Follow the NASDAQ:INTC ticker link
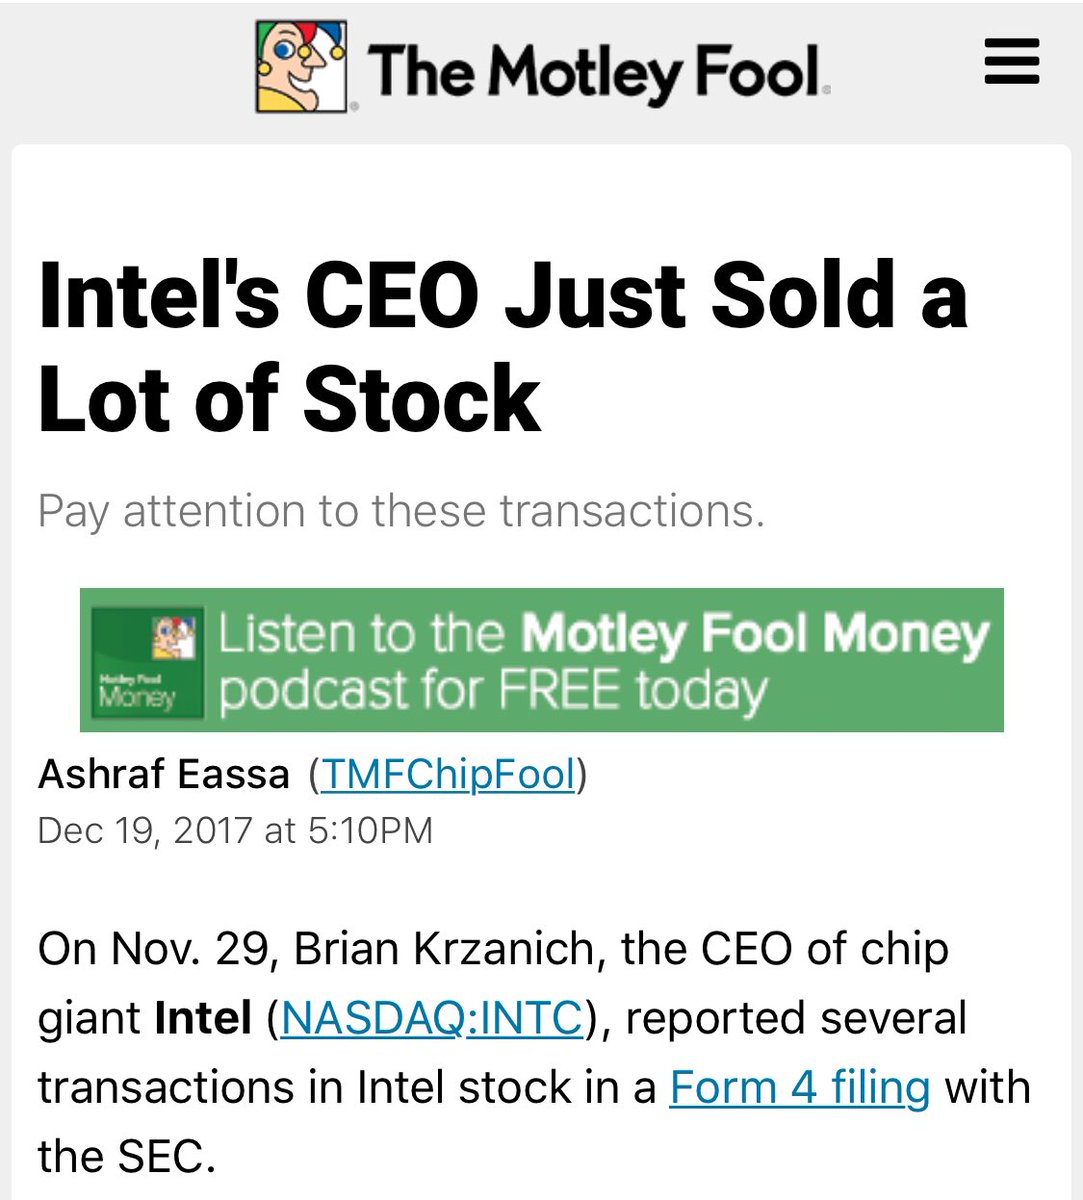Viewport: 1083px width, 1200px height. (x=431, y=1019)
